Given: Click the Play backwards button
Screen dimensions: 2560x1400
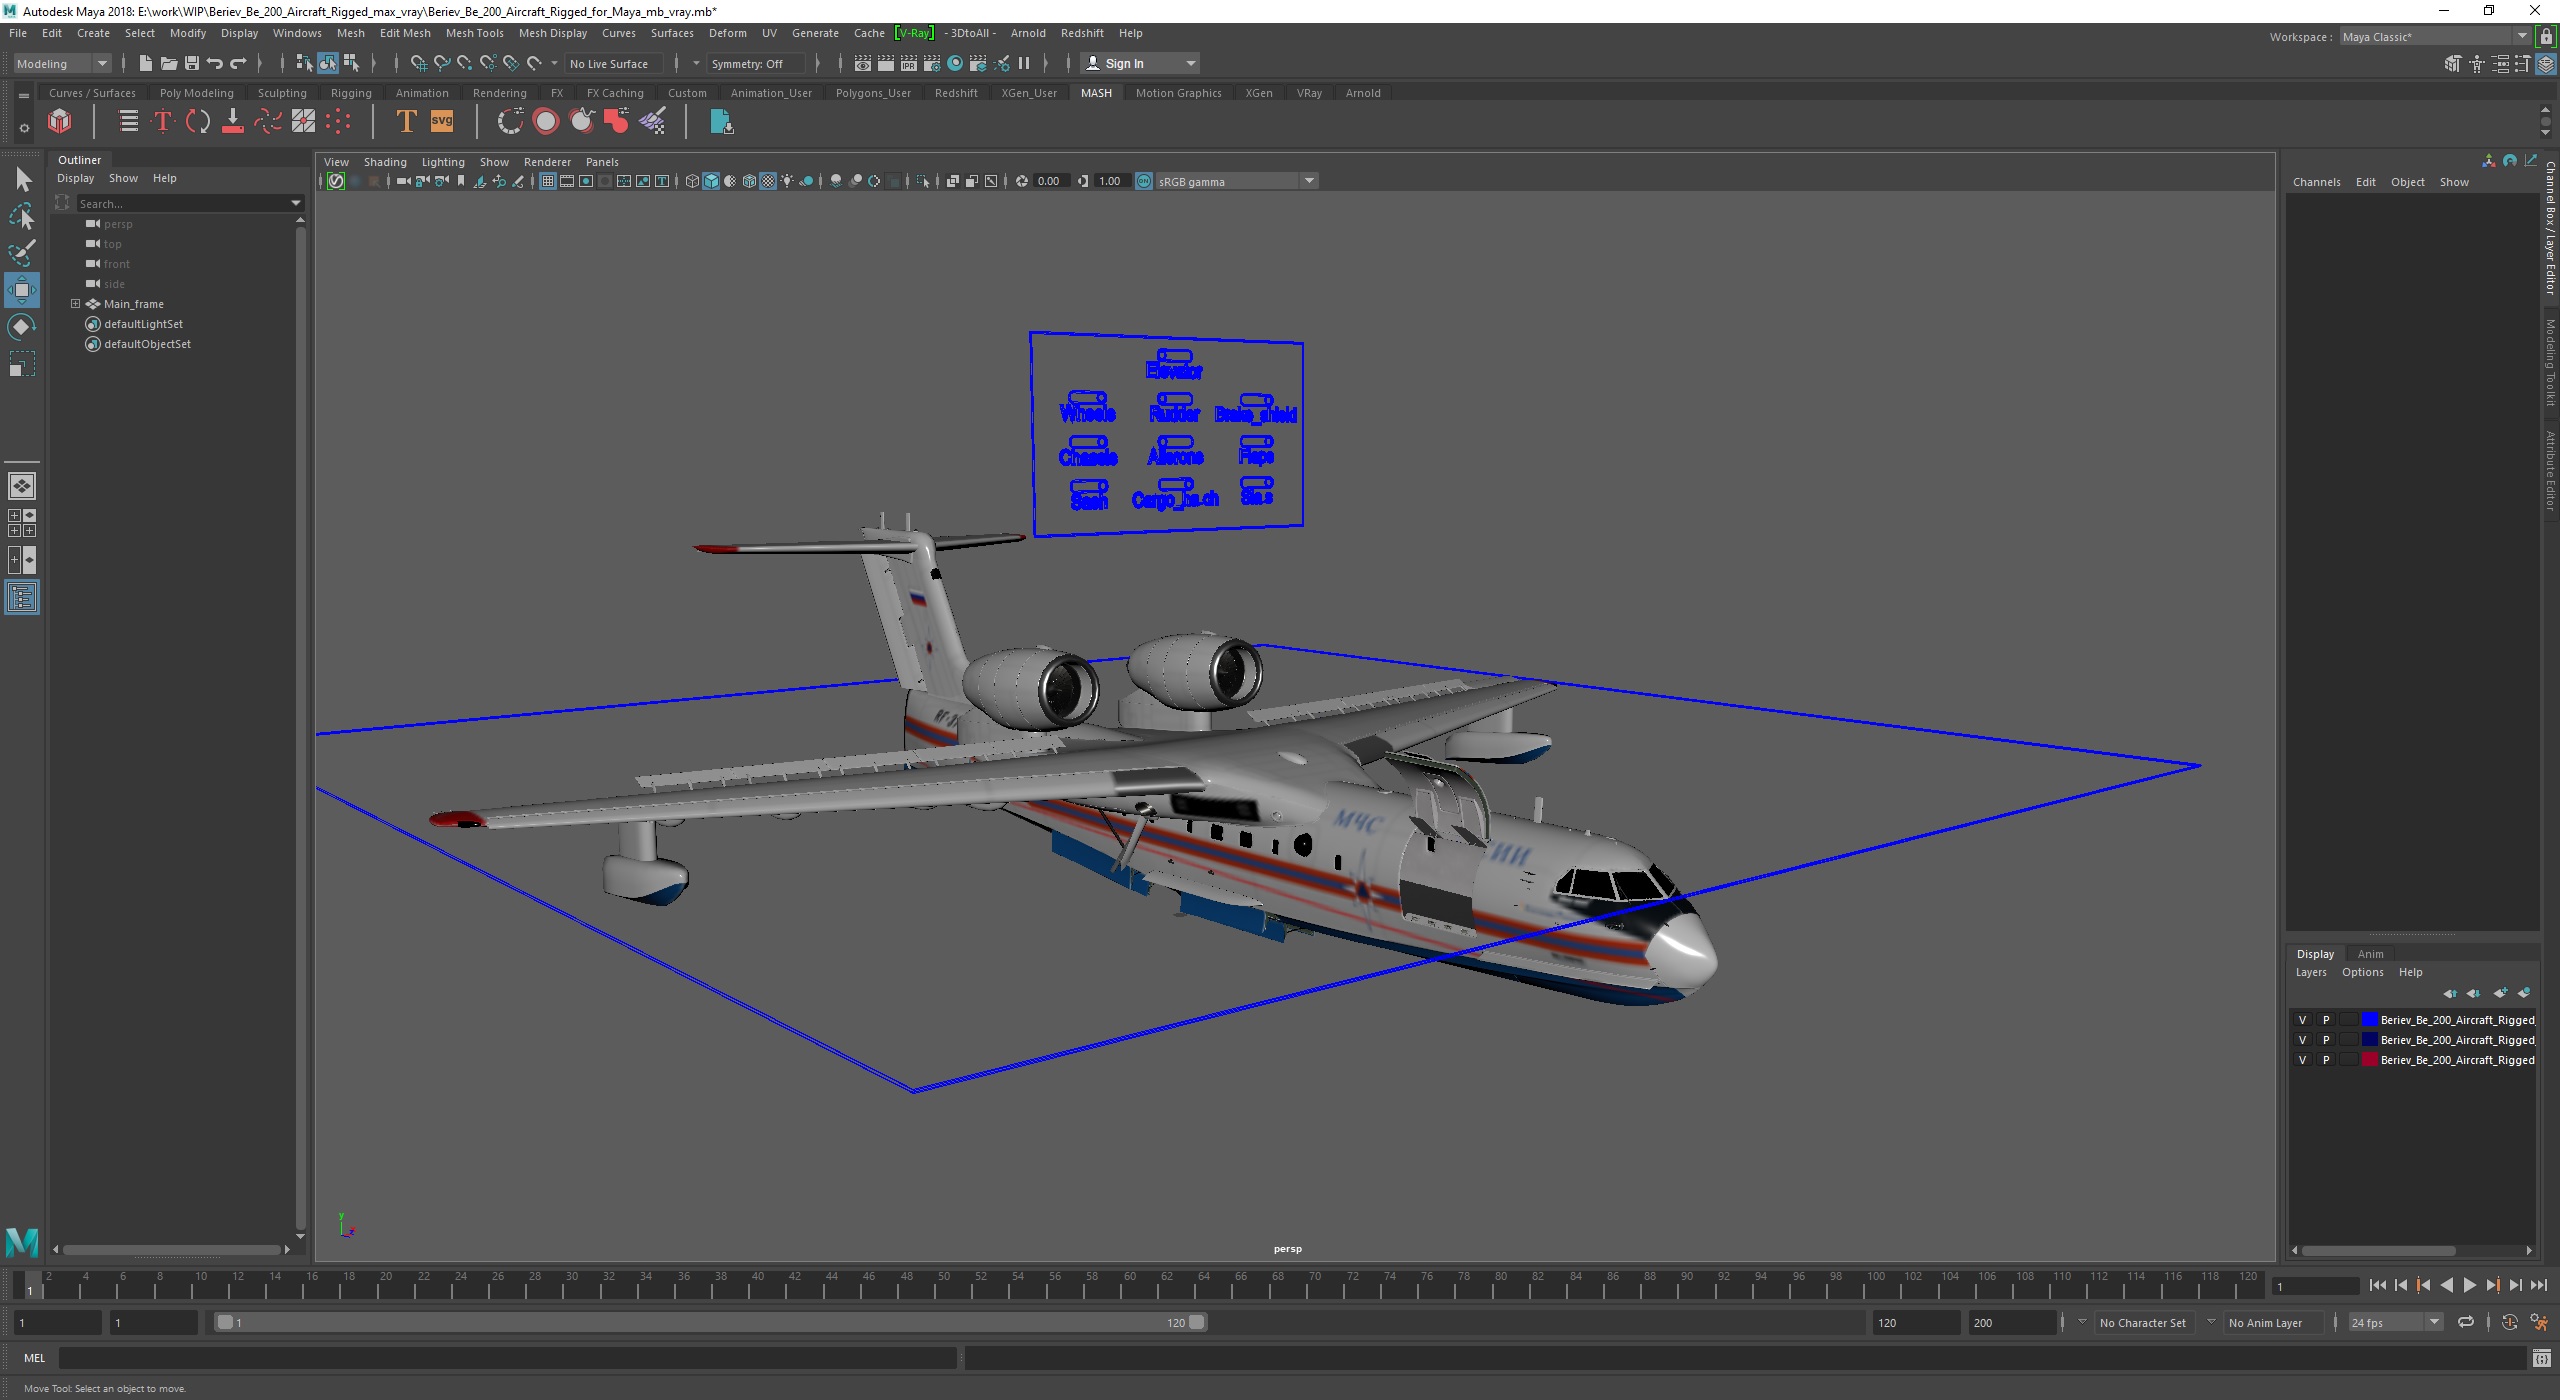Looking at the screenshot, I should (2446, 1286).
